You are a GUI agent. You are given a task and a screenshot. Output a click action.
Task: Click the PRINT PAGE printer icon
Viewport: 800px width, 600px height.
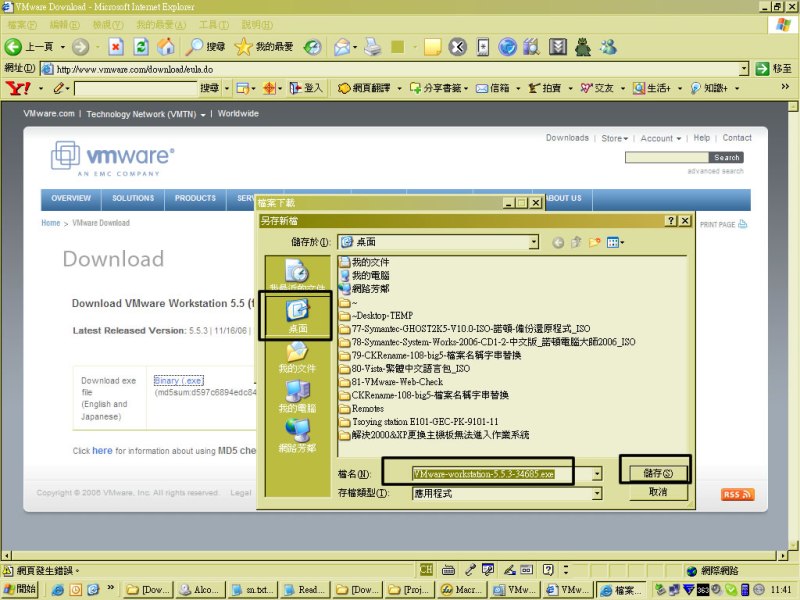coord(743,224)
